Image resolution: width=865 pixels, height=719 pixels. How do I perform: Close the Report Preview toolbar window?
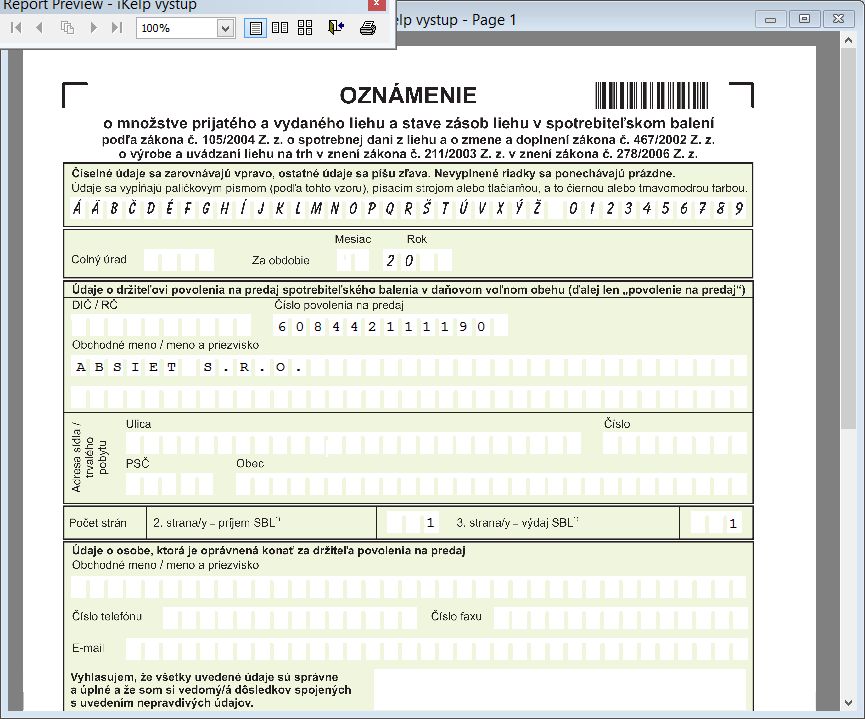coord(374,5)
